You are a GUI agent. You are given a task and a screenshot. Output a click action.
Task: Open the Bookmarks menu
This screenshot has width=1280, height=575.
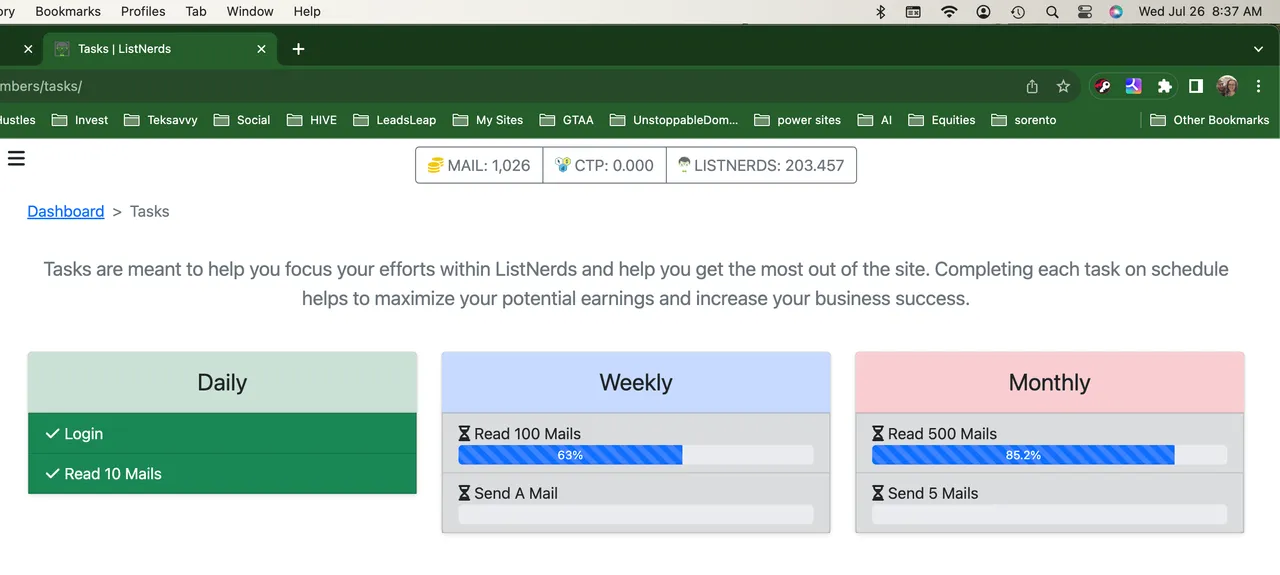click(68, 11)
